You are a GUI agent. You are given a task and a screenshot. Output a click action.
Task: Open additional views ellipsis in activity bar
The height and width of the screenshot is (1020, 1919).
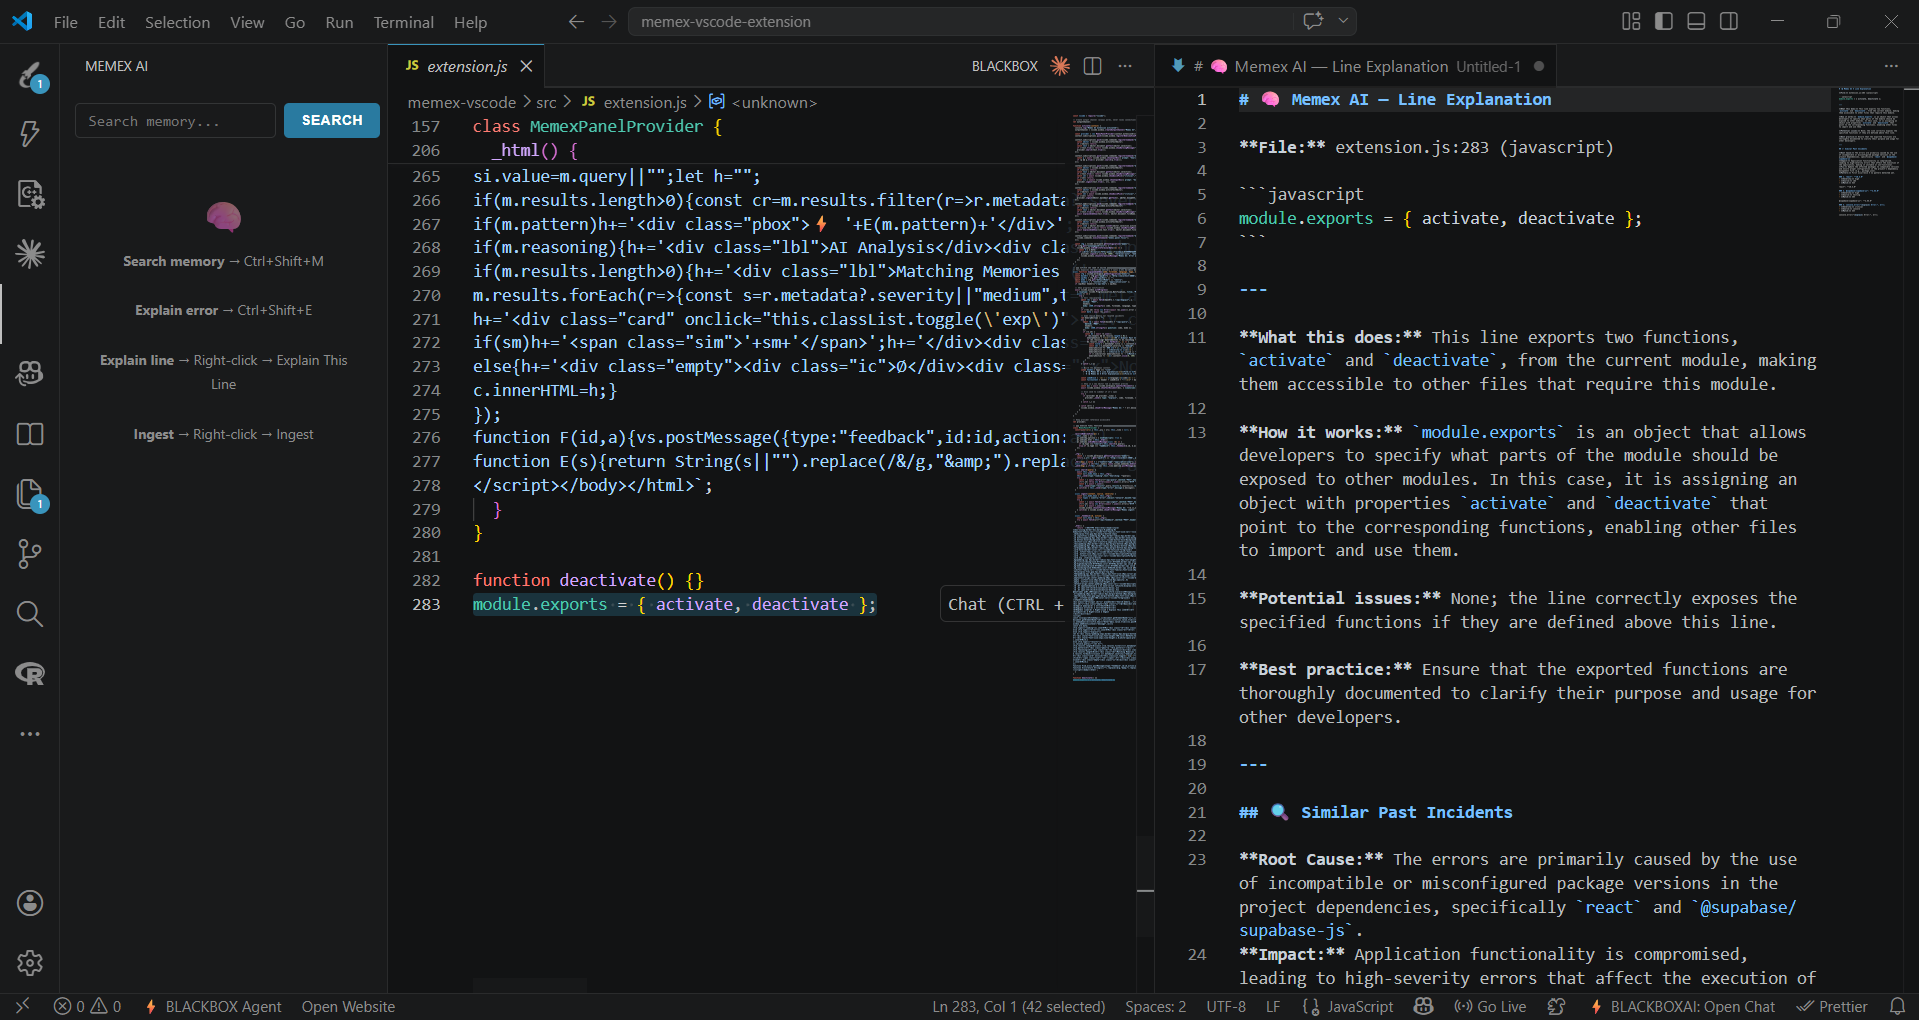30,734
